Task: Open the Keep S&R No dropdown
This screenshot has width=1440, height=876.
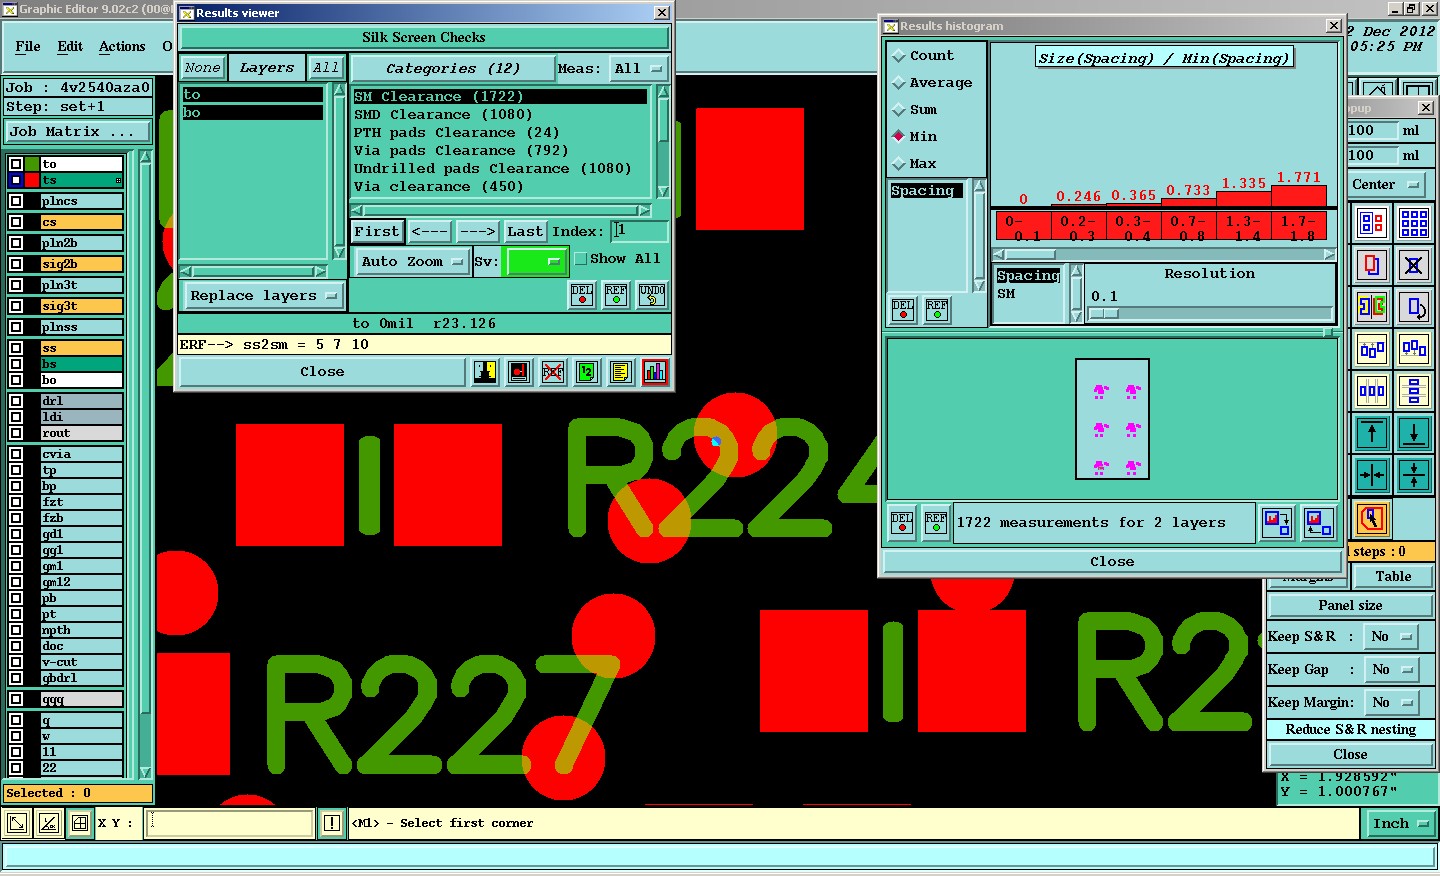Action: pyautogui.click(x=1392, y=637)
